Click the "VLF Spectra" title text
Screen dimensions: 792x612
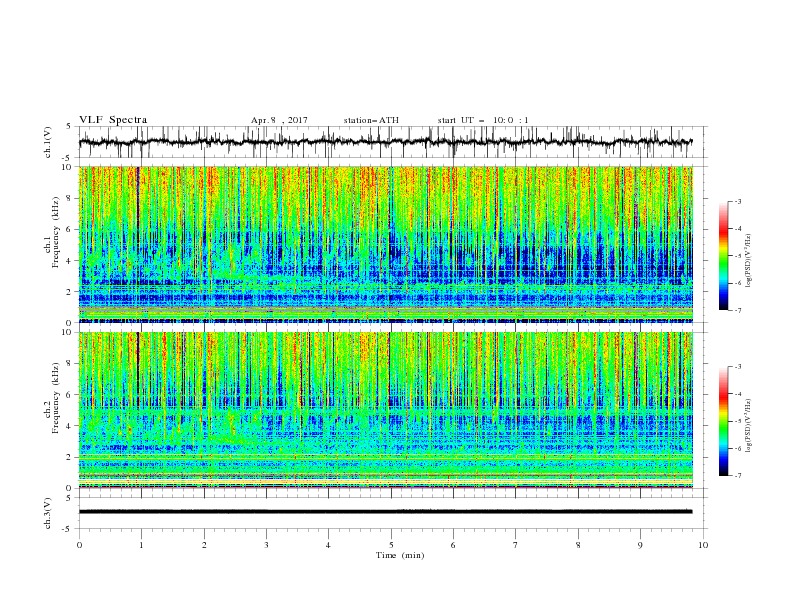[x=113, y=120]
